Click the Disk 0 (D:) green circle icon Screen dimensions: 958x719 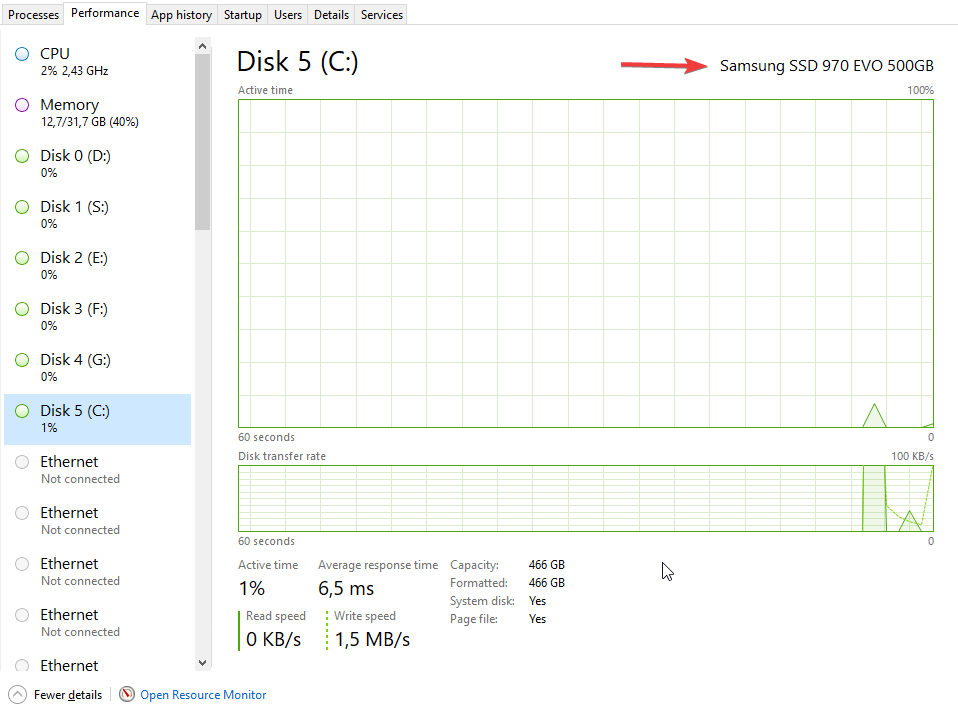point(22,156)
